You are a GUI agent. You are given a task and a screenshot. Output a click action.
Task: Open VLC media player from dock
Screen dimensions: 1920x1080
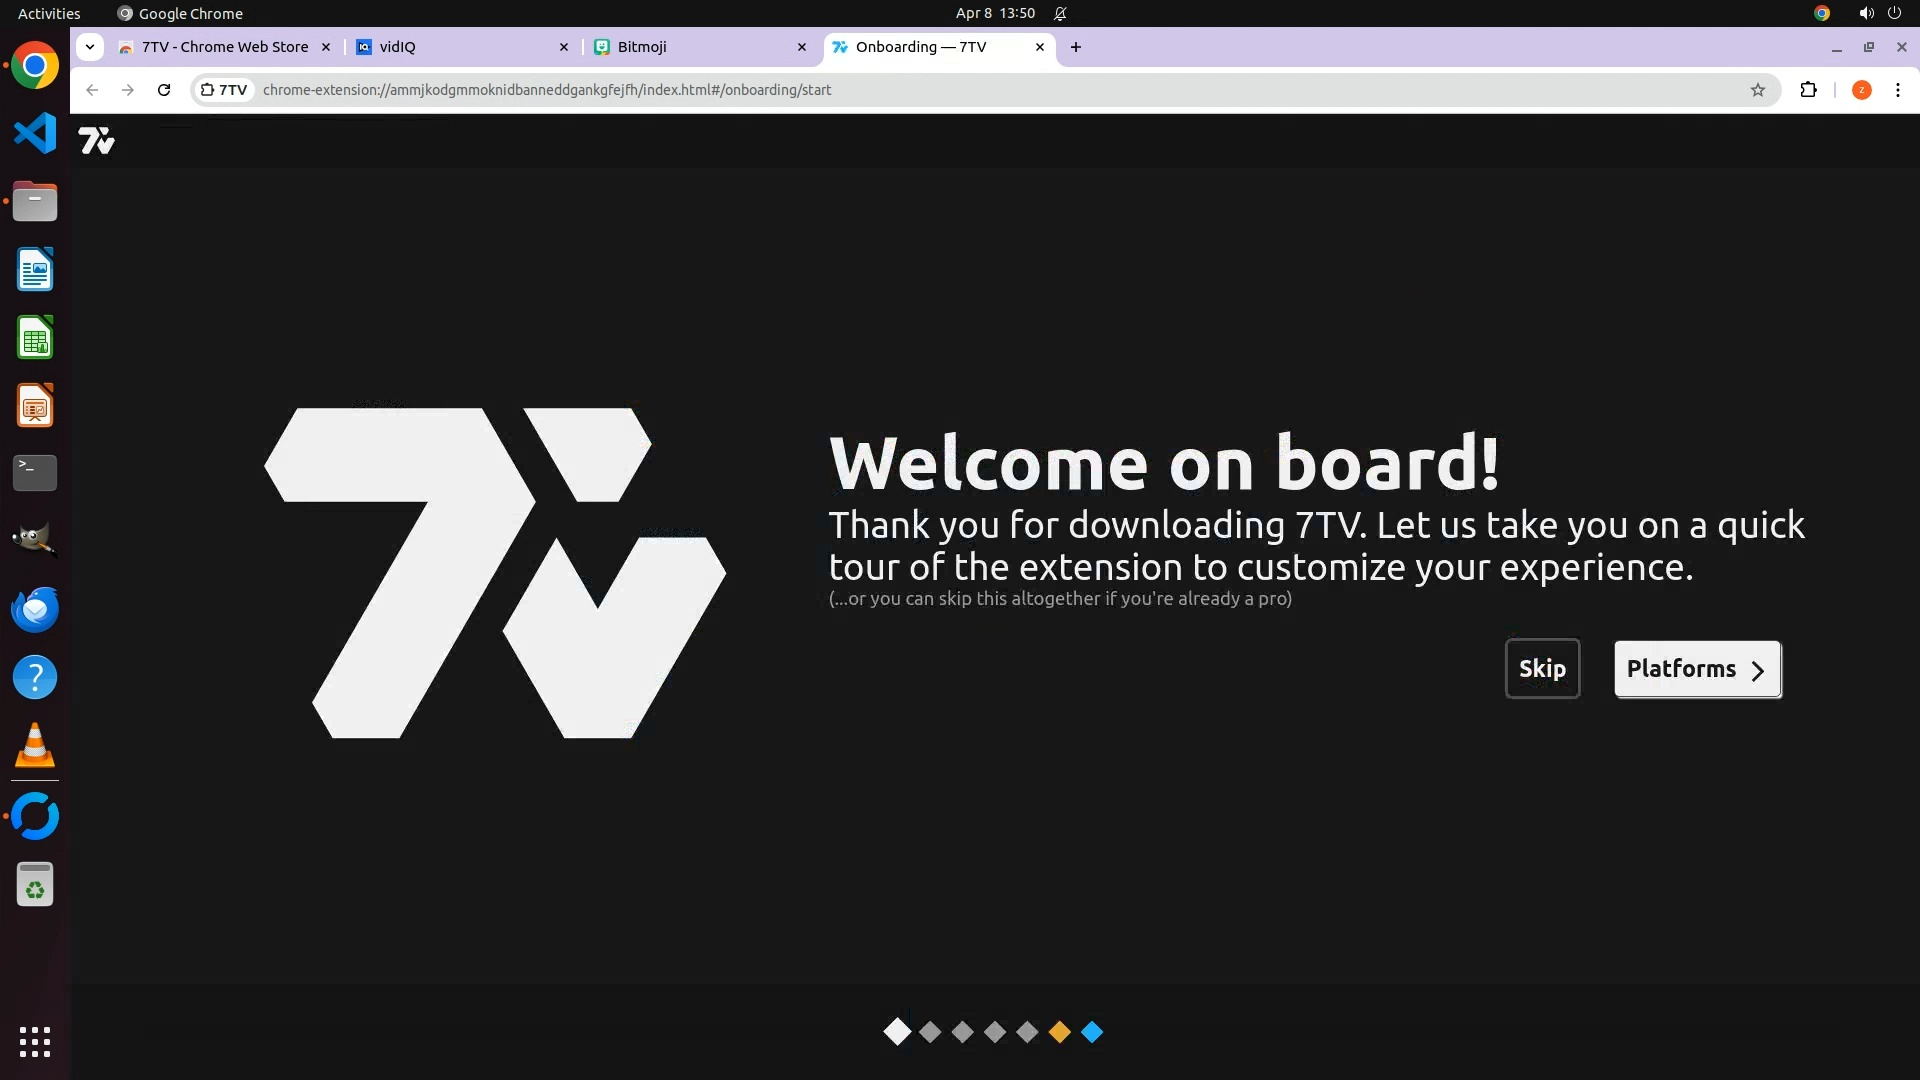pos(35,746)
